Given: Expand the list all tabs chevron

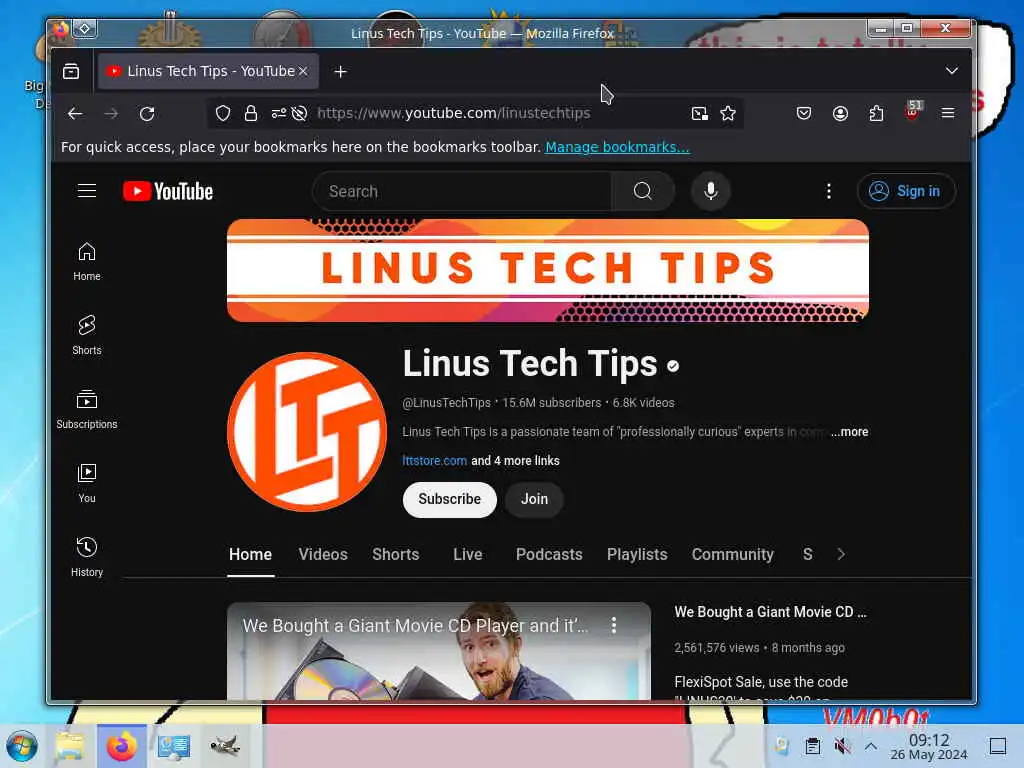Looking at the screenshot, I should pyautogui.click(x=952, y=71).
